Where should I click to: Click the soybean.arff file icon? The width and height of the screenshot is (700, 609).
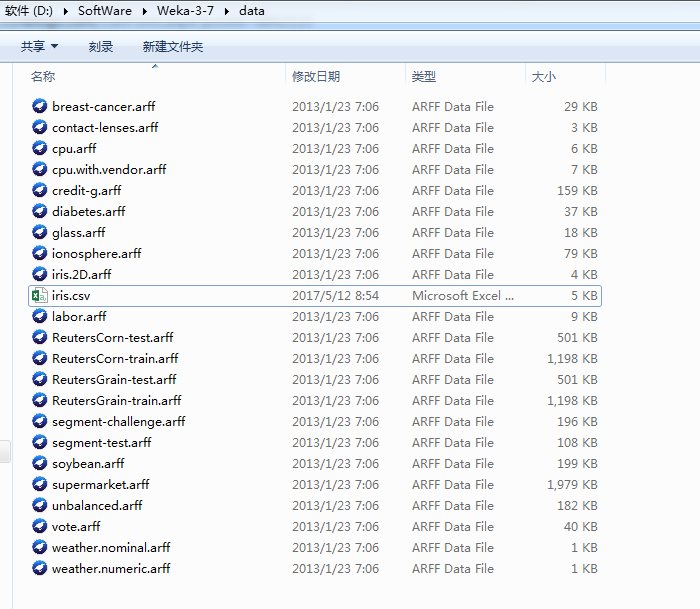pyautogui.click(x=40, y=463)
